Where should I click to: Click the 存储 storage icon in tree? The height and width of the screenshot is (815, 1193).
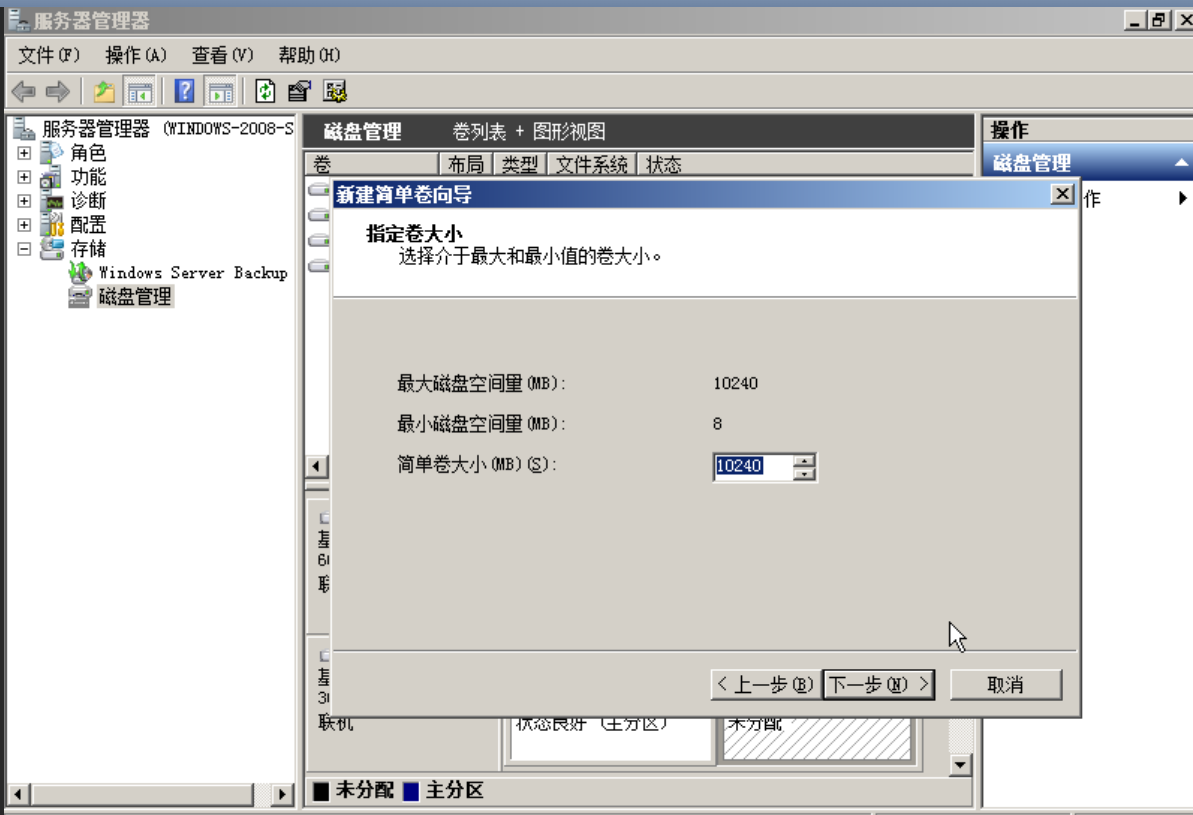pyautogui.click(x=52, y=249)
